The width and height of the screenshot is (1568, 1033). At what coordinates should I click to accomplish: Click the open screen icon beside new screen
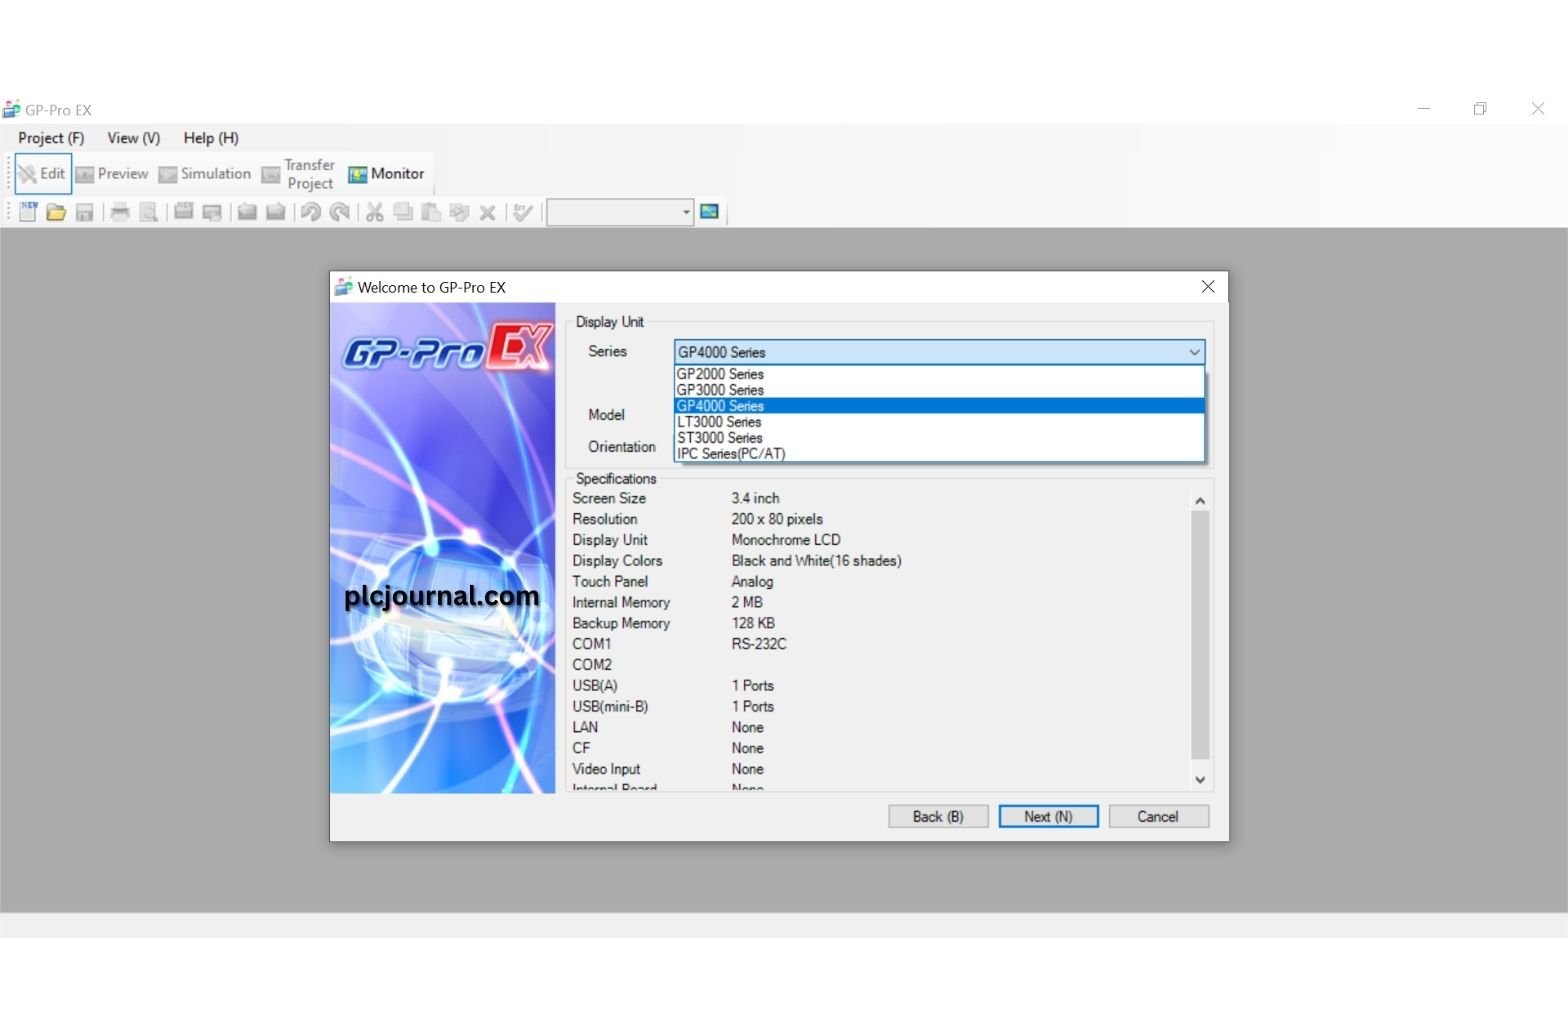click(x=212, y=212)
